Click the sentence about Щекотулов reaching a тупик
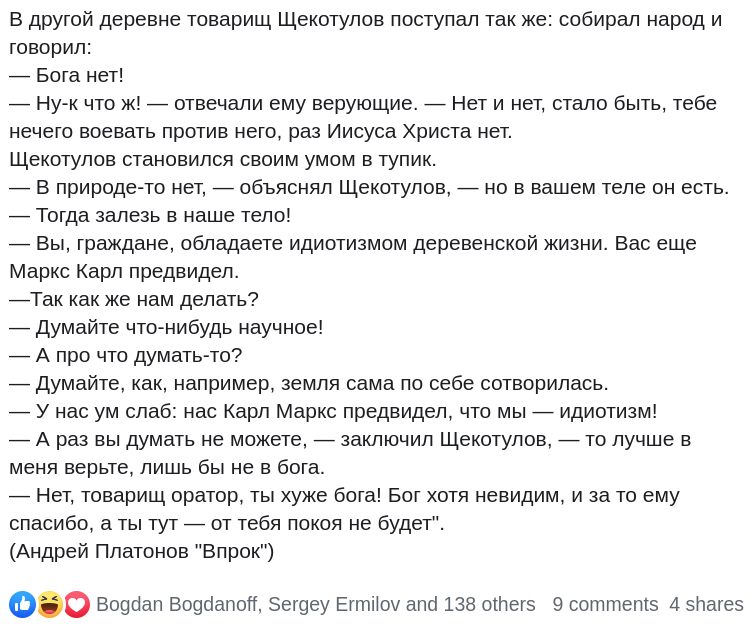This screenshot has width=754, height=624. [223, 160]
